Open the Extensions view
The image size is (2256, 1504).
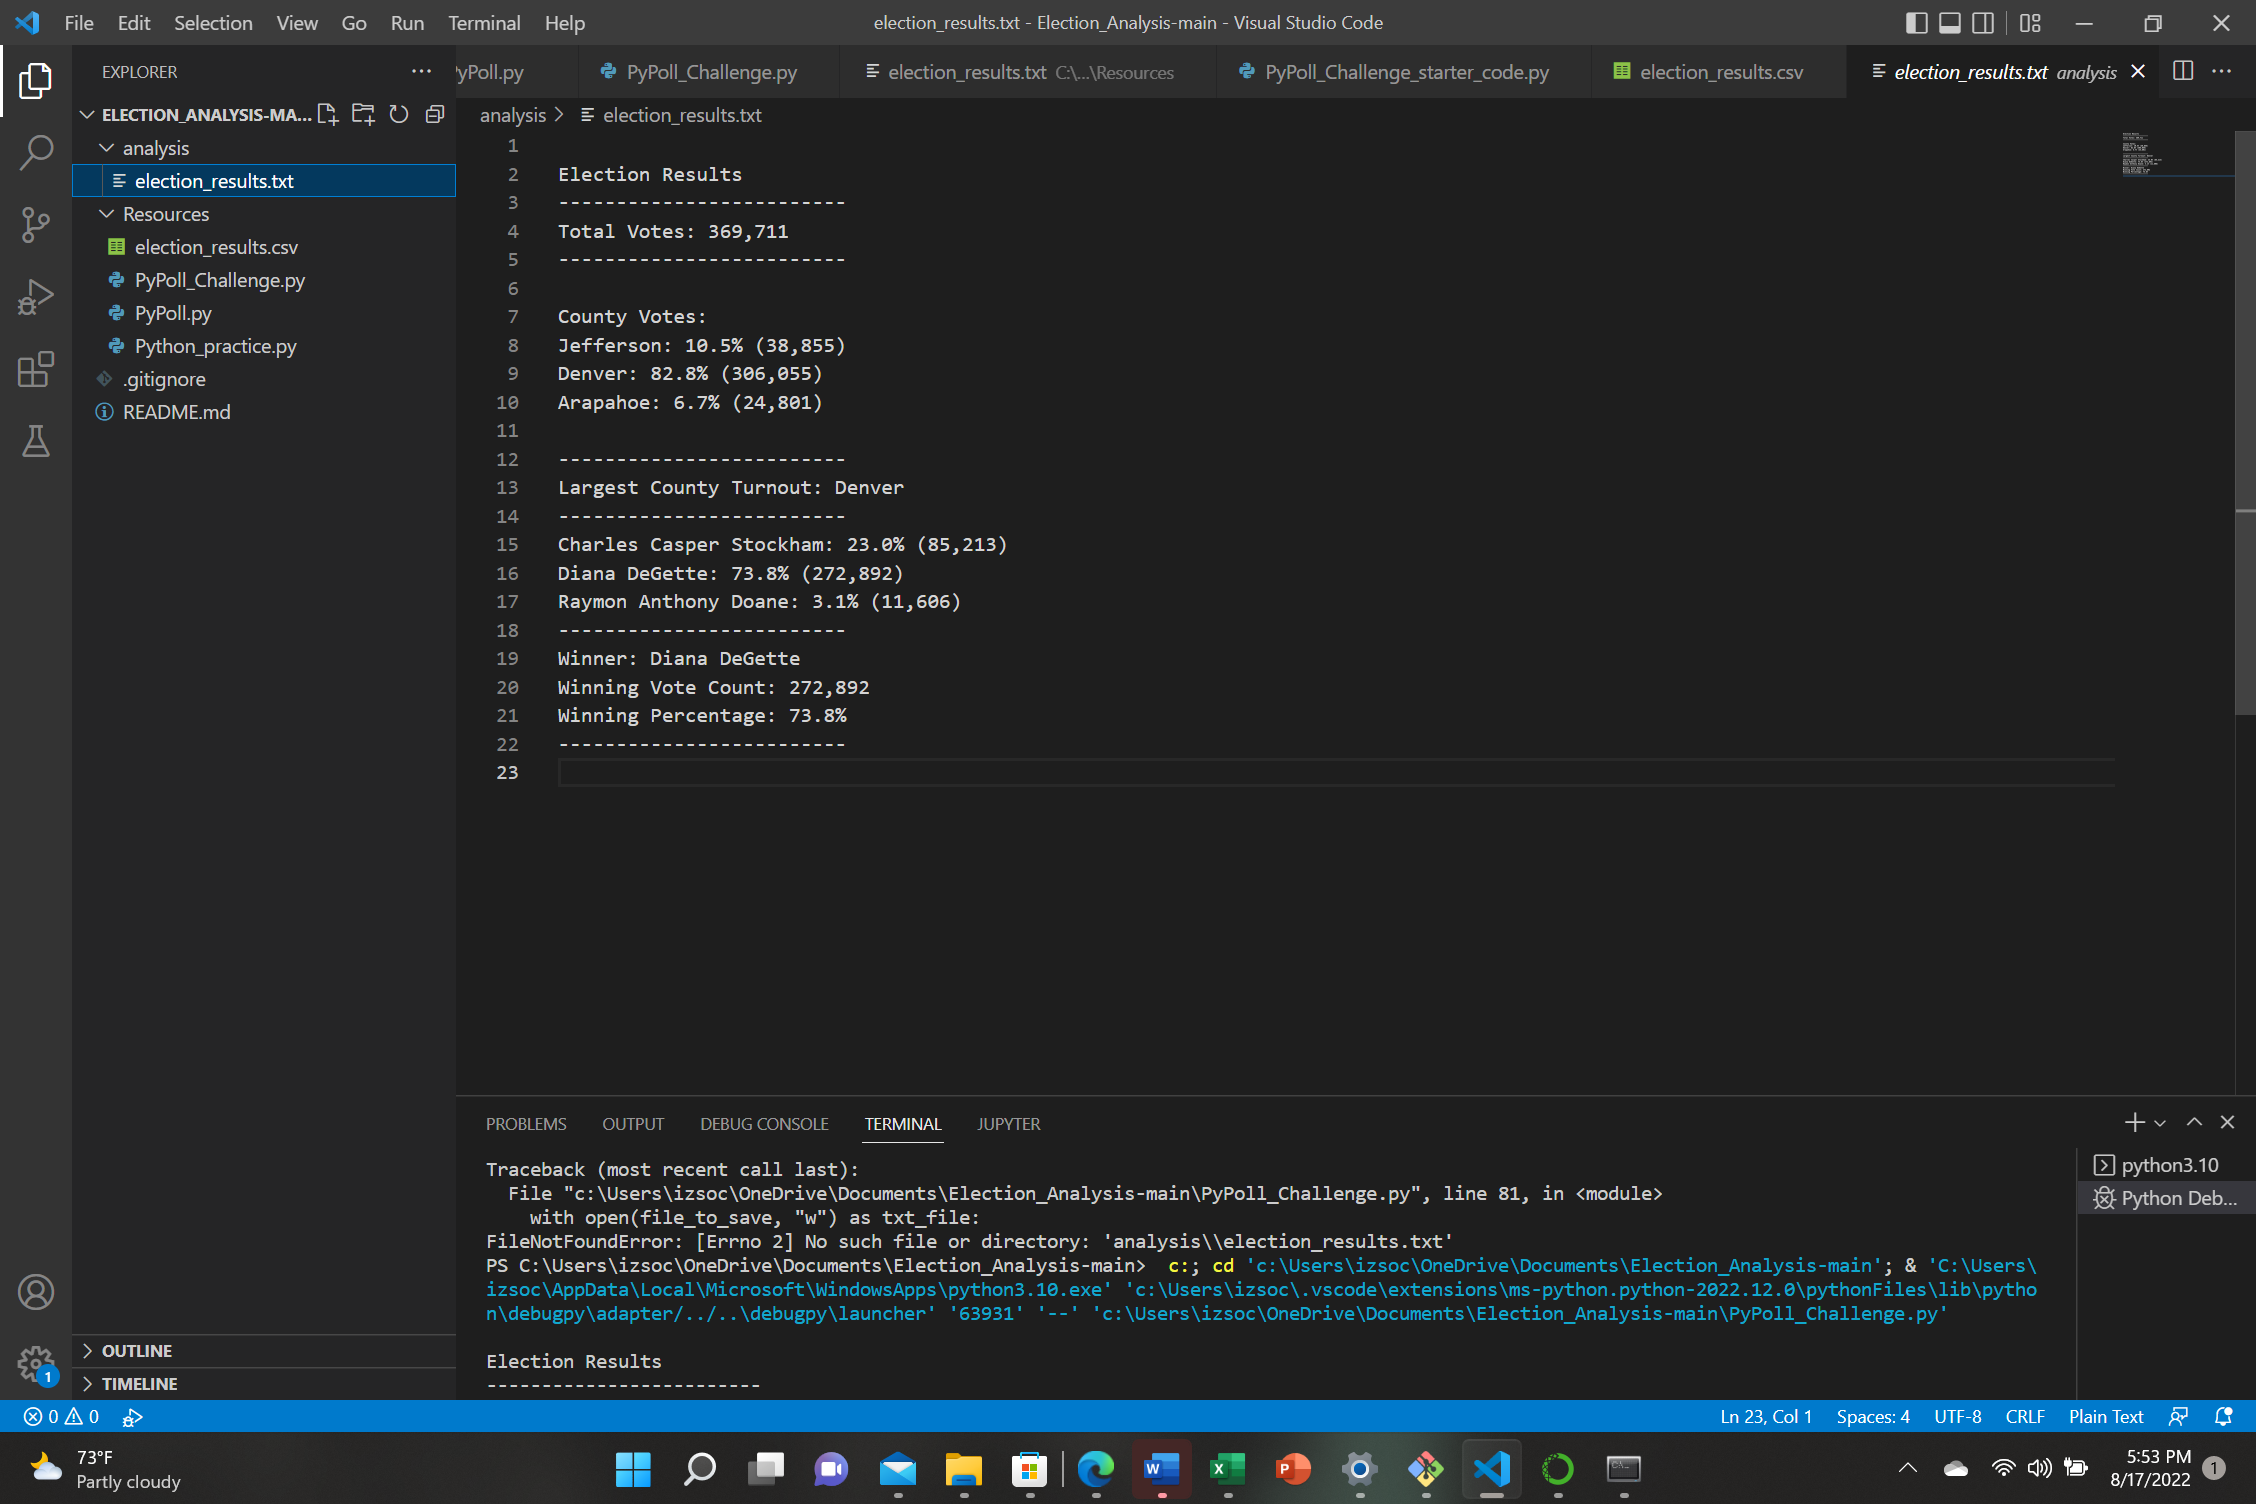pos(36,369)
